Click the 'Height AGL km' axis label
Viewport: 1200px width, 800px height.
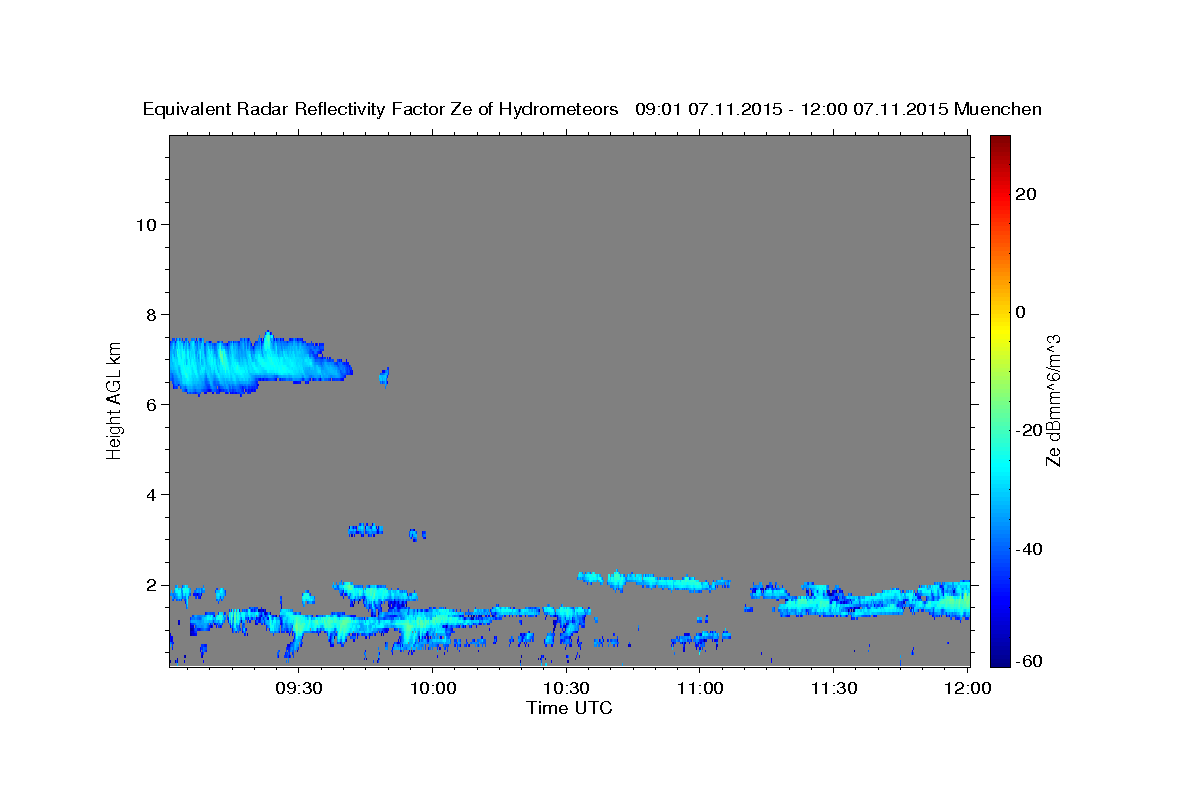[114, 400]
